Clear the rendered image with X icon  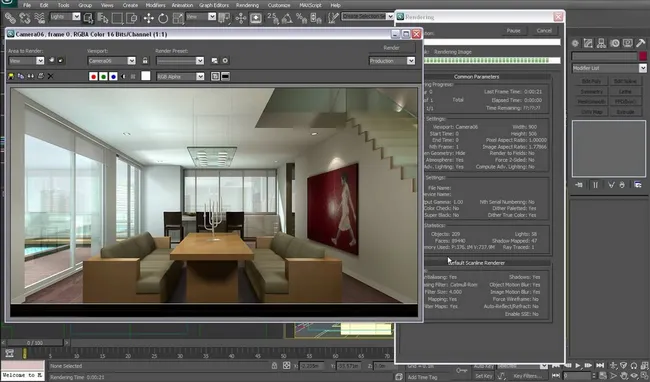click(50, 76)
